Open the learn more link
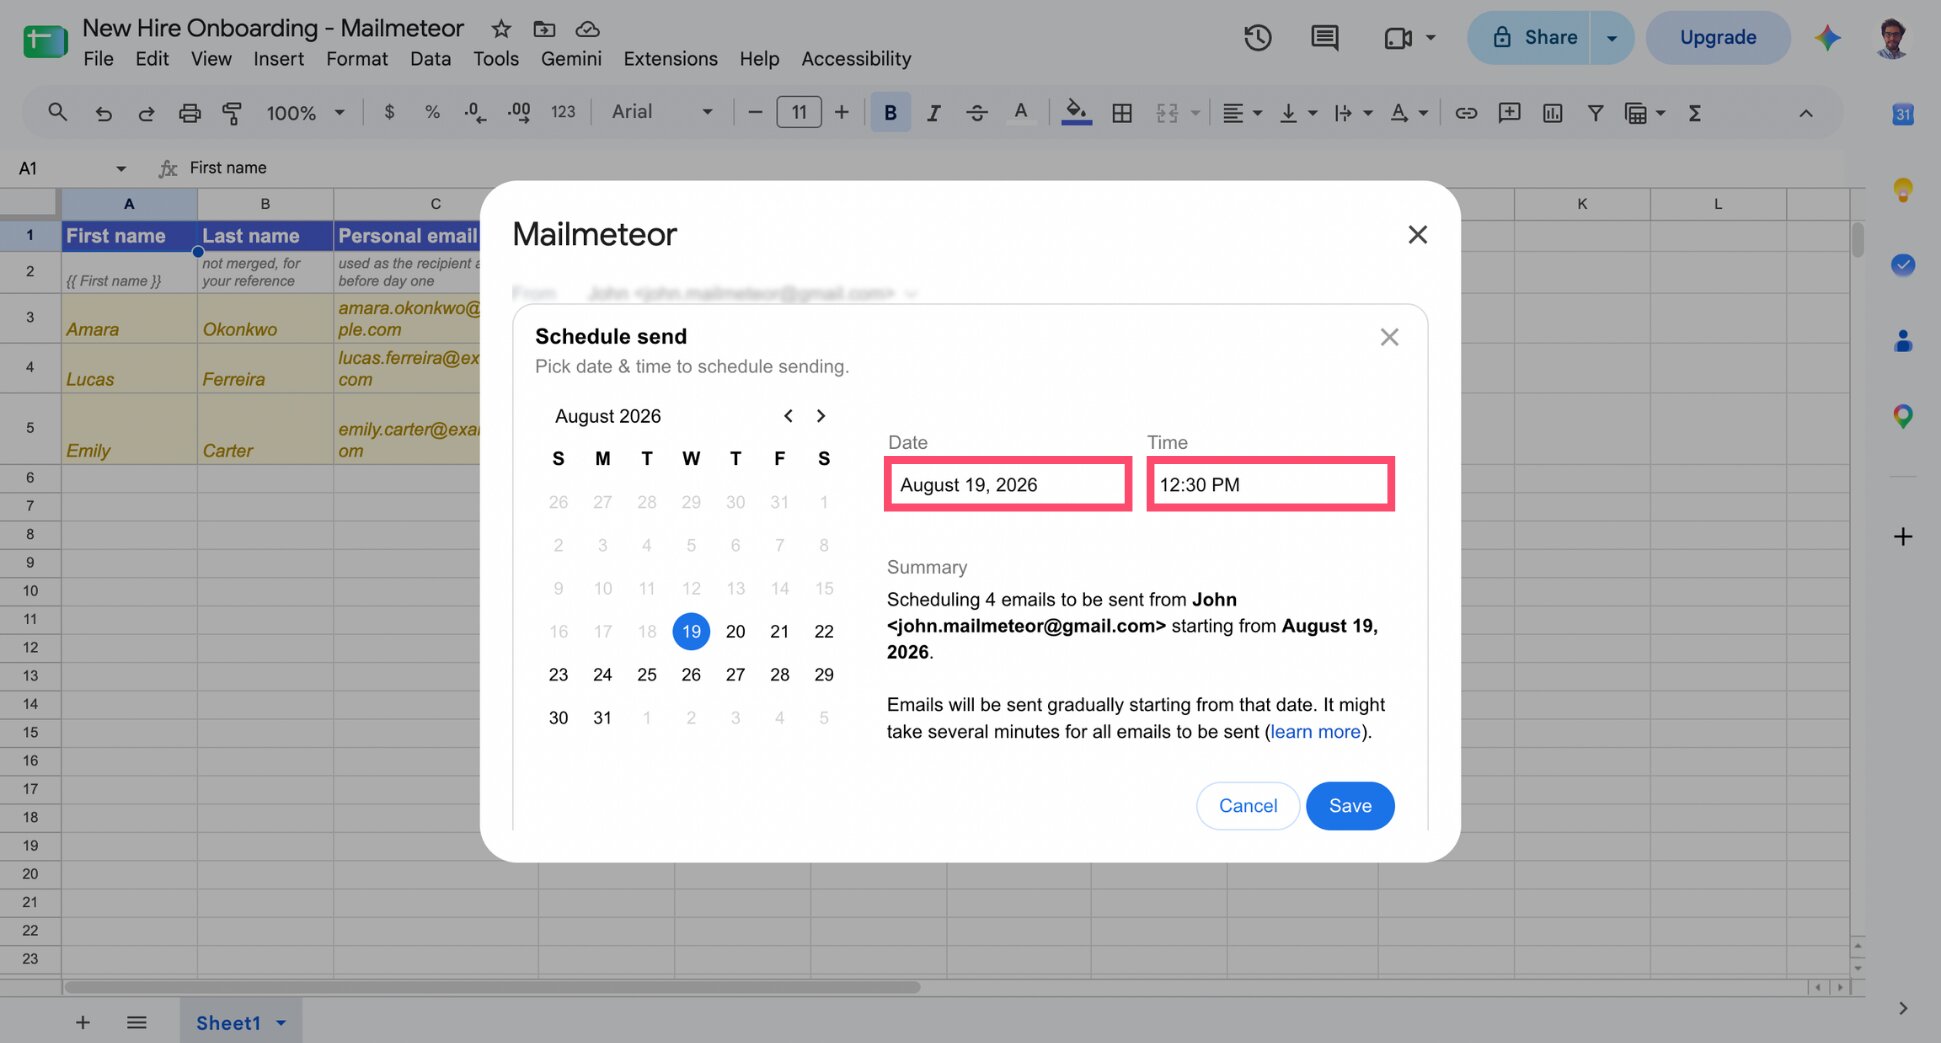 1315,732
